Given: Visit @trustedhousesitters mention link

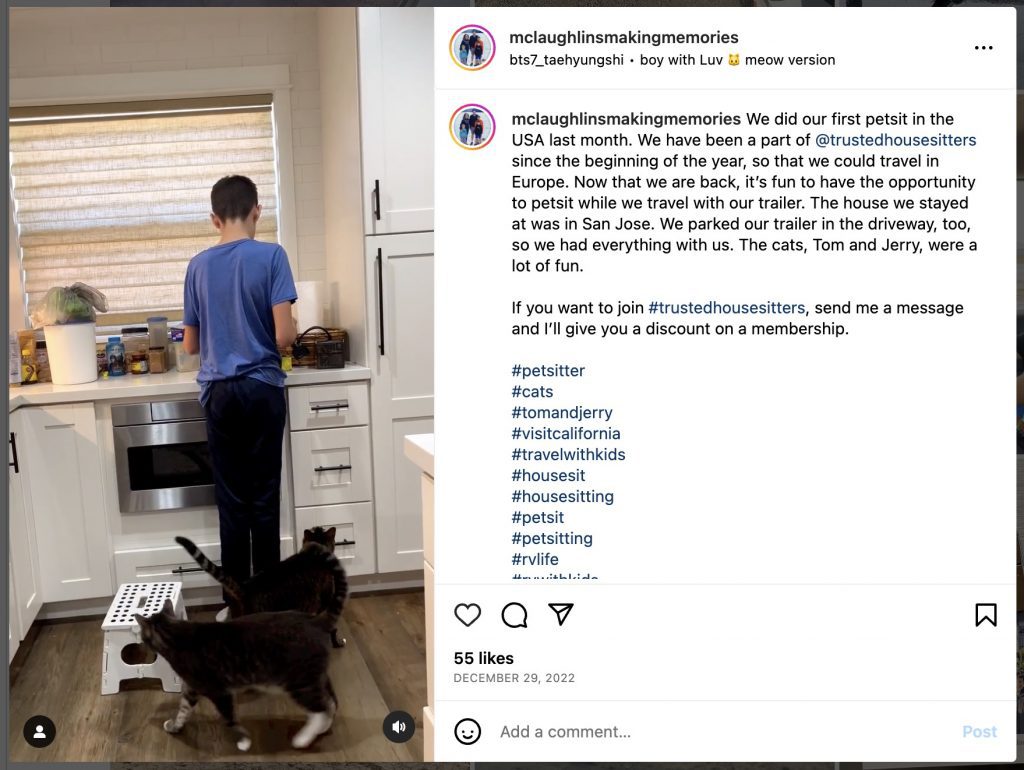Looking at the screenshot, I should point(895,140).
